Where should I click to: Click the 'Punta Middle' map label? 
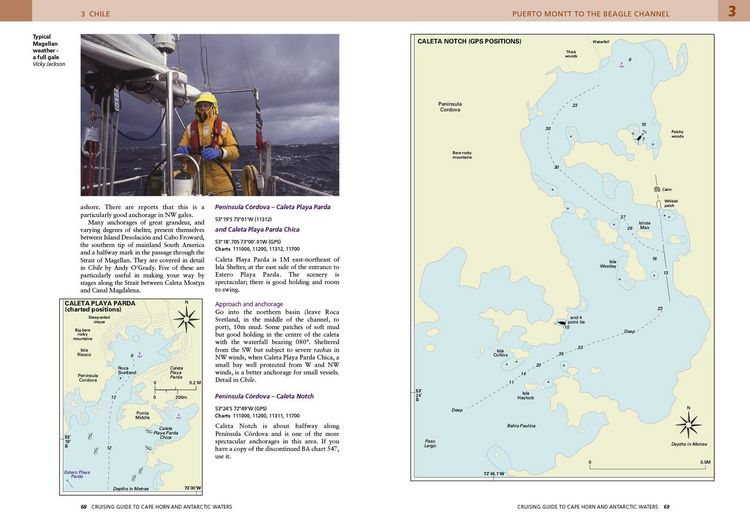coord(143,415)
